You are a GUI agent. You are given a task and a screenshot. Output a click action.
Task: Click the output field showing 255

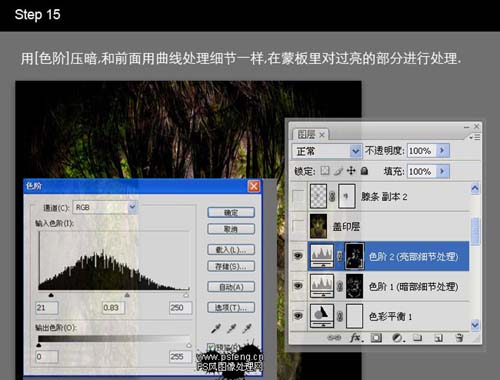click(181, 357)
